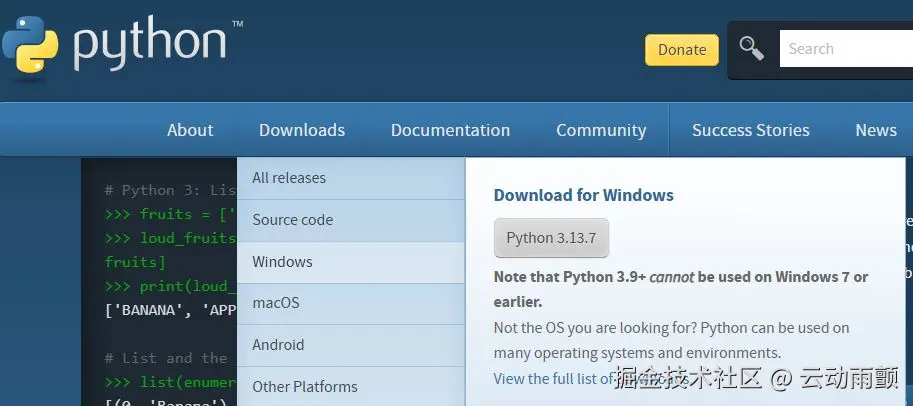The width and height of the screenshot is (913, 406).
Task: Select Windows in Downloads submenu
Action: (x=351, y=262)
